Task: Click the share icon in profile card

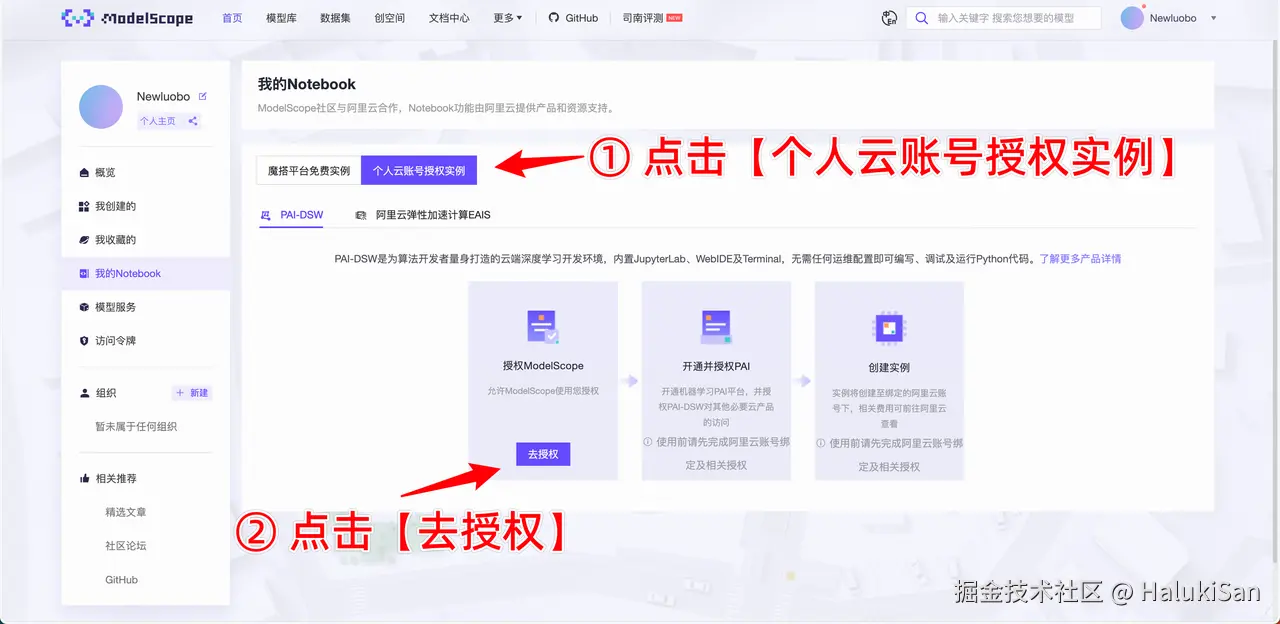Action: coord(193,121)
